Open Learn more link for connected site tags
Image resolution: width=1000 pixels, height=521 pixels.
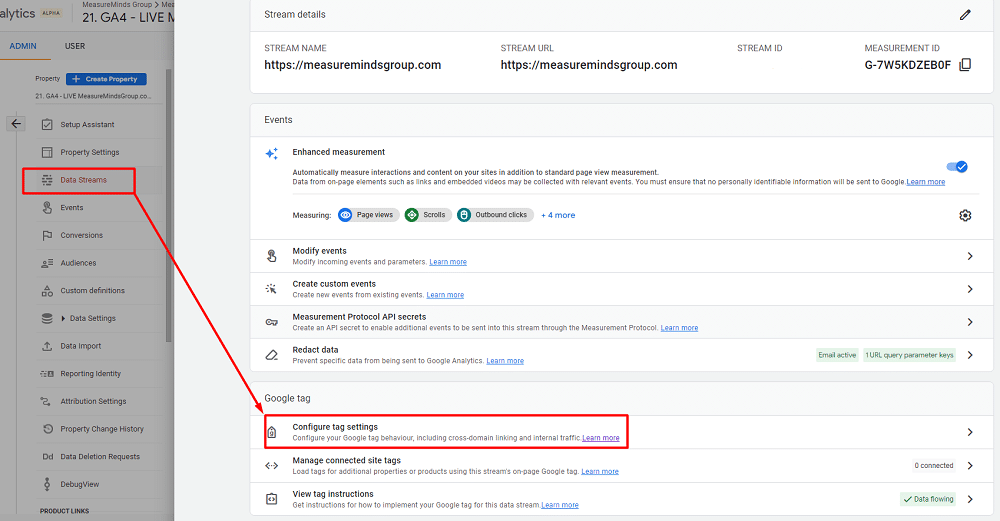coord(600,472)
